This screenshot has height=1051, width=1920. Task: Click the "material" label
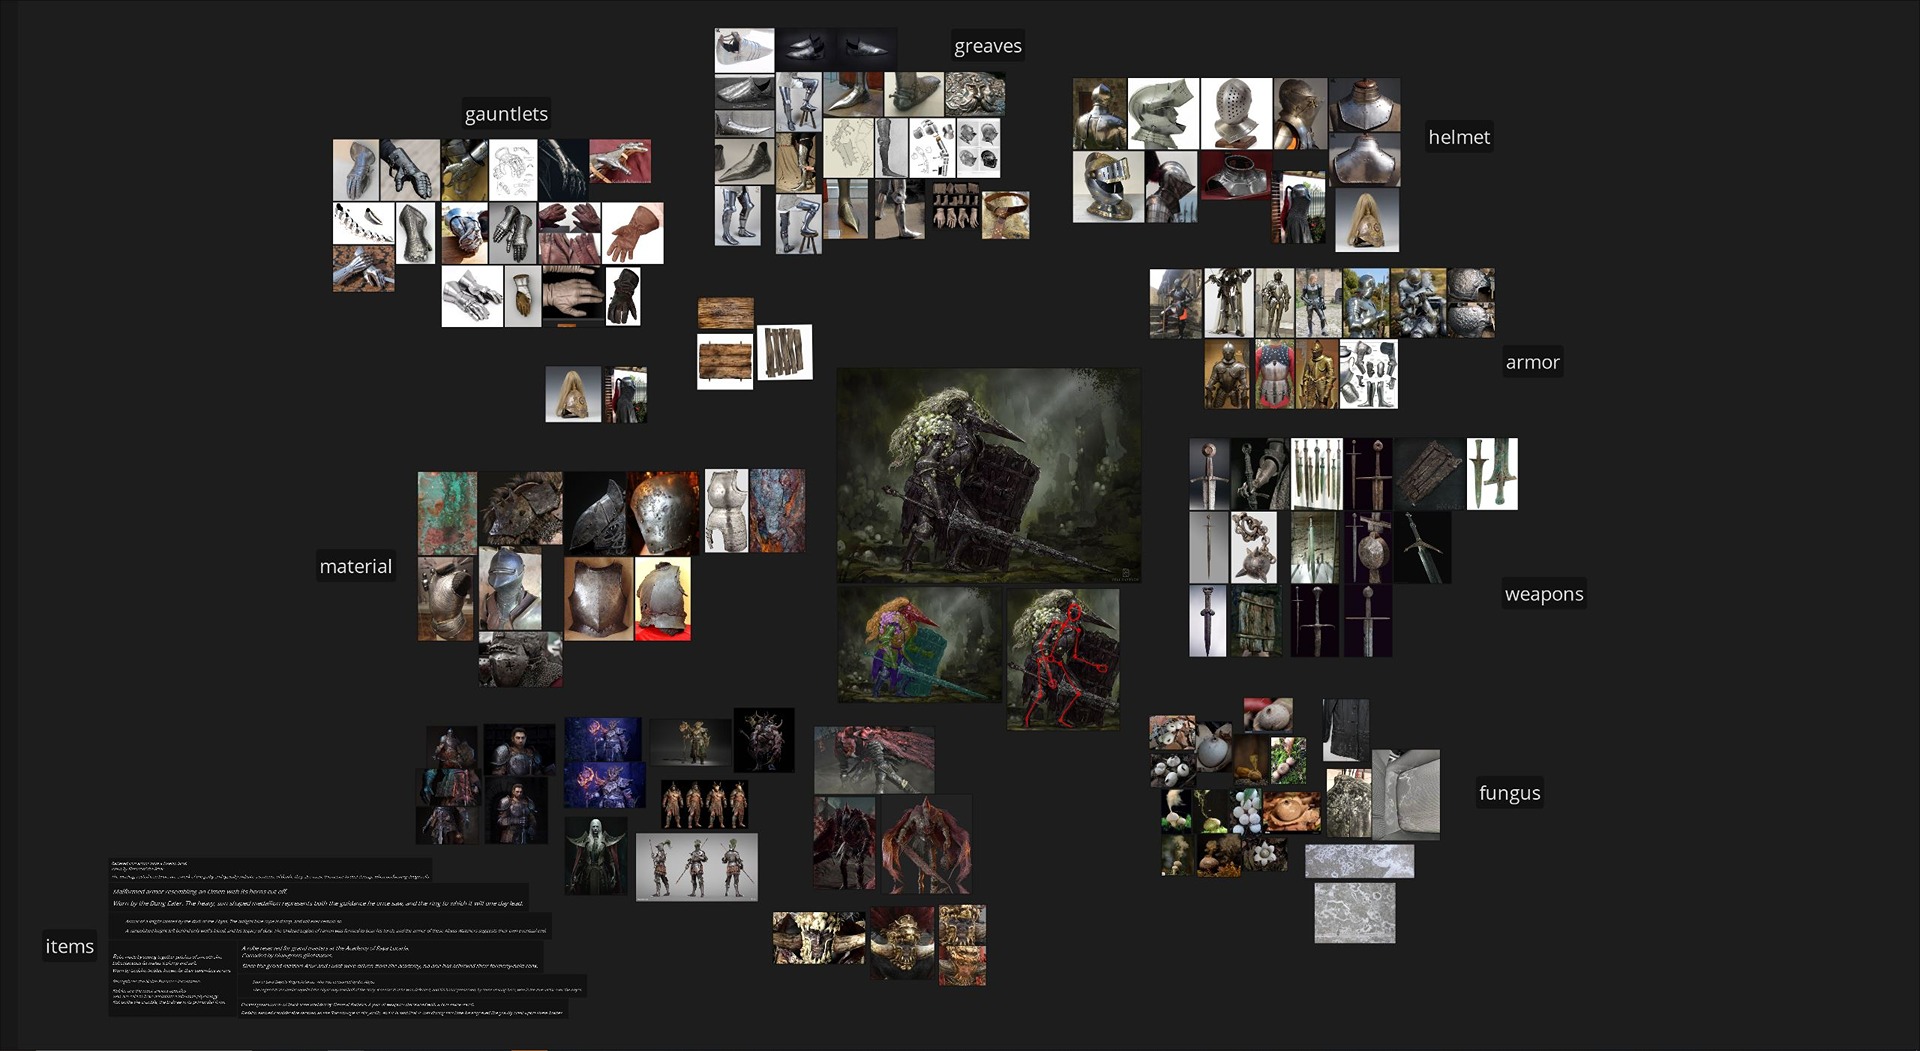[356, 566]
